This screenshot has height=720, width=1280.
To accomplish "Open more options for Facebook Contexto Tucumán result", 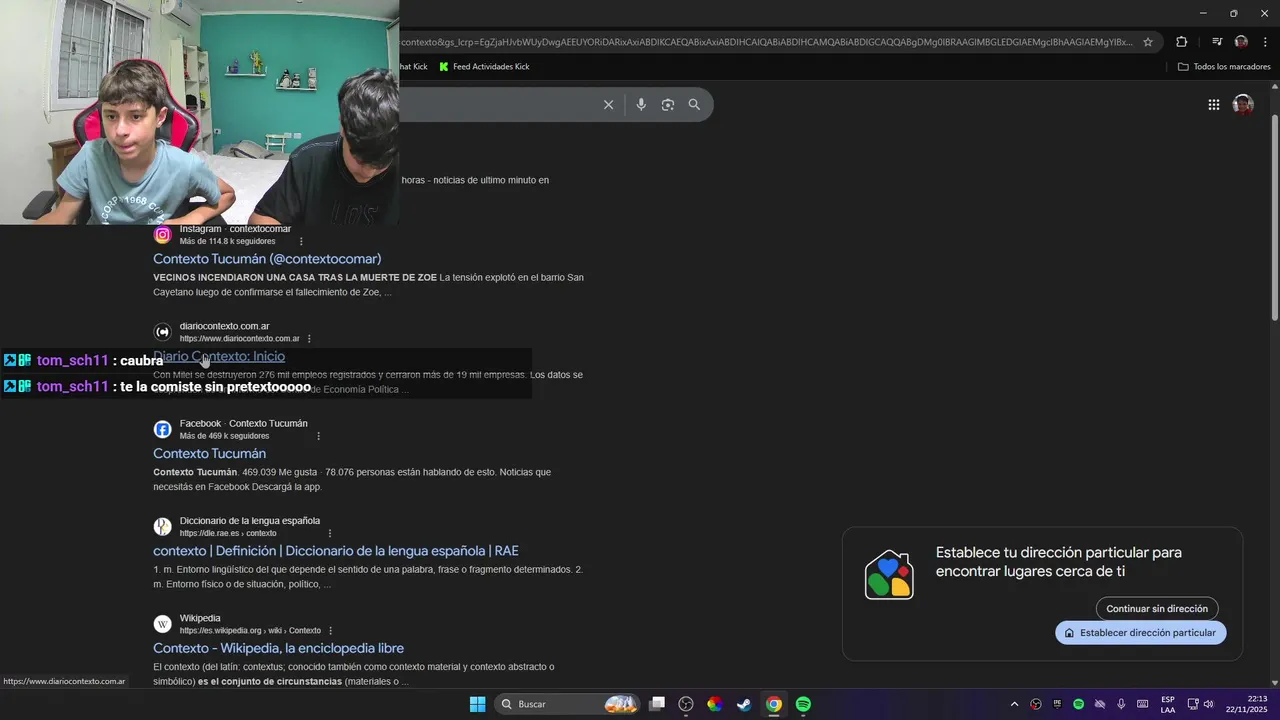I will point(319,436).
